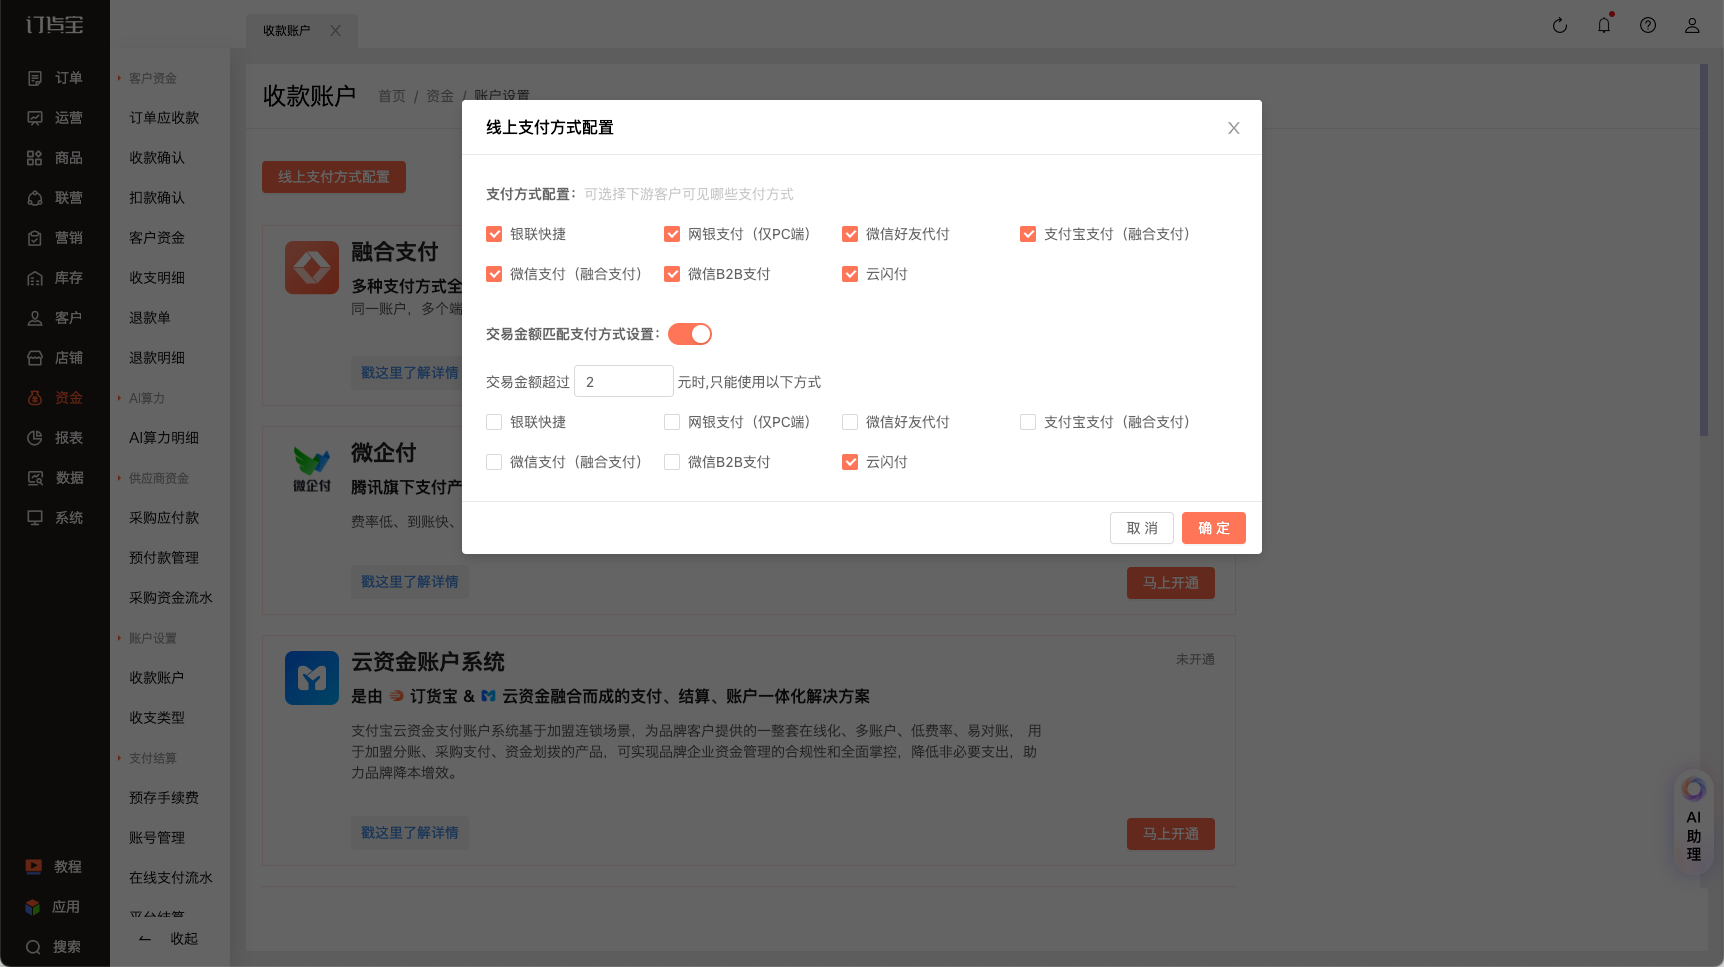Screen dimensions: 1724x967
Task: Open 收支类型 submenu item
Action: click(x=157, y=718)
